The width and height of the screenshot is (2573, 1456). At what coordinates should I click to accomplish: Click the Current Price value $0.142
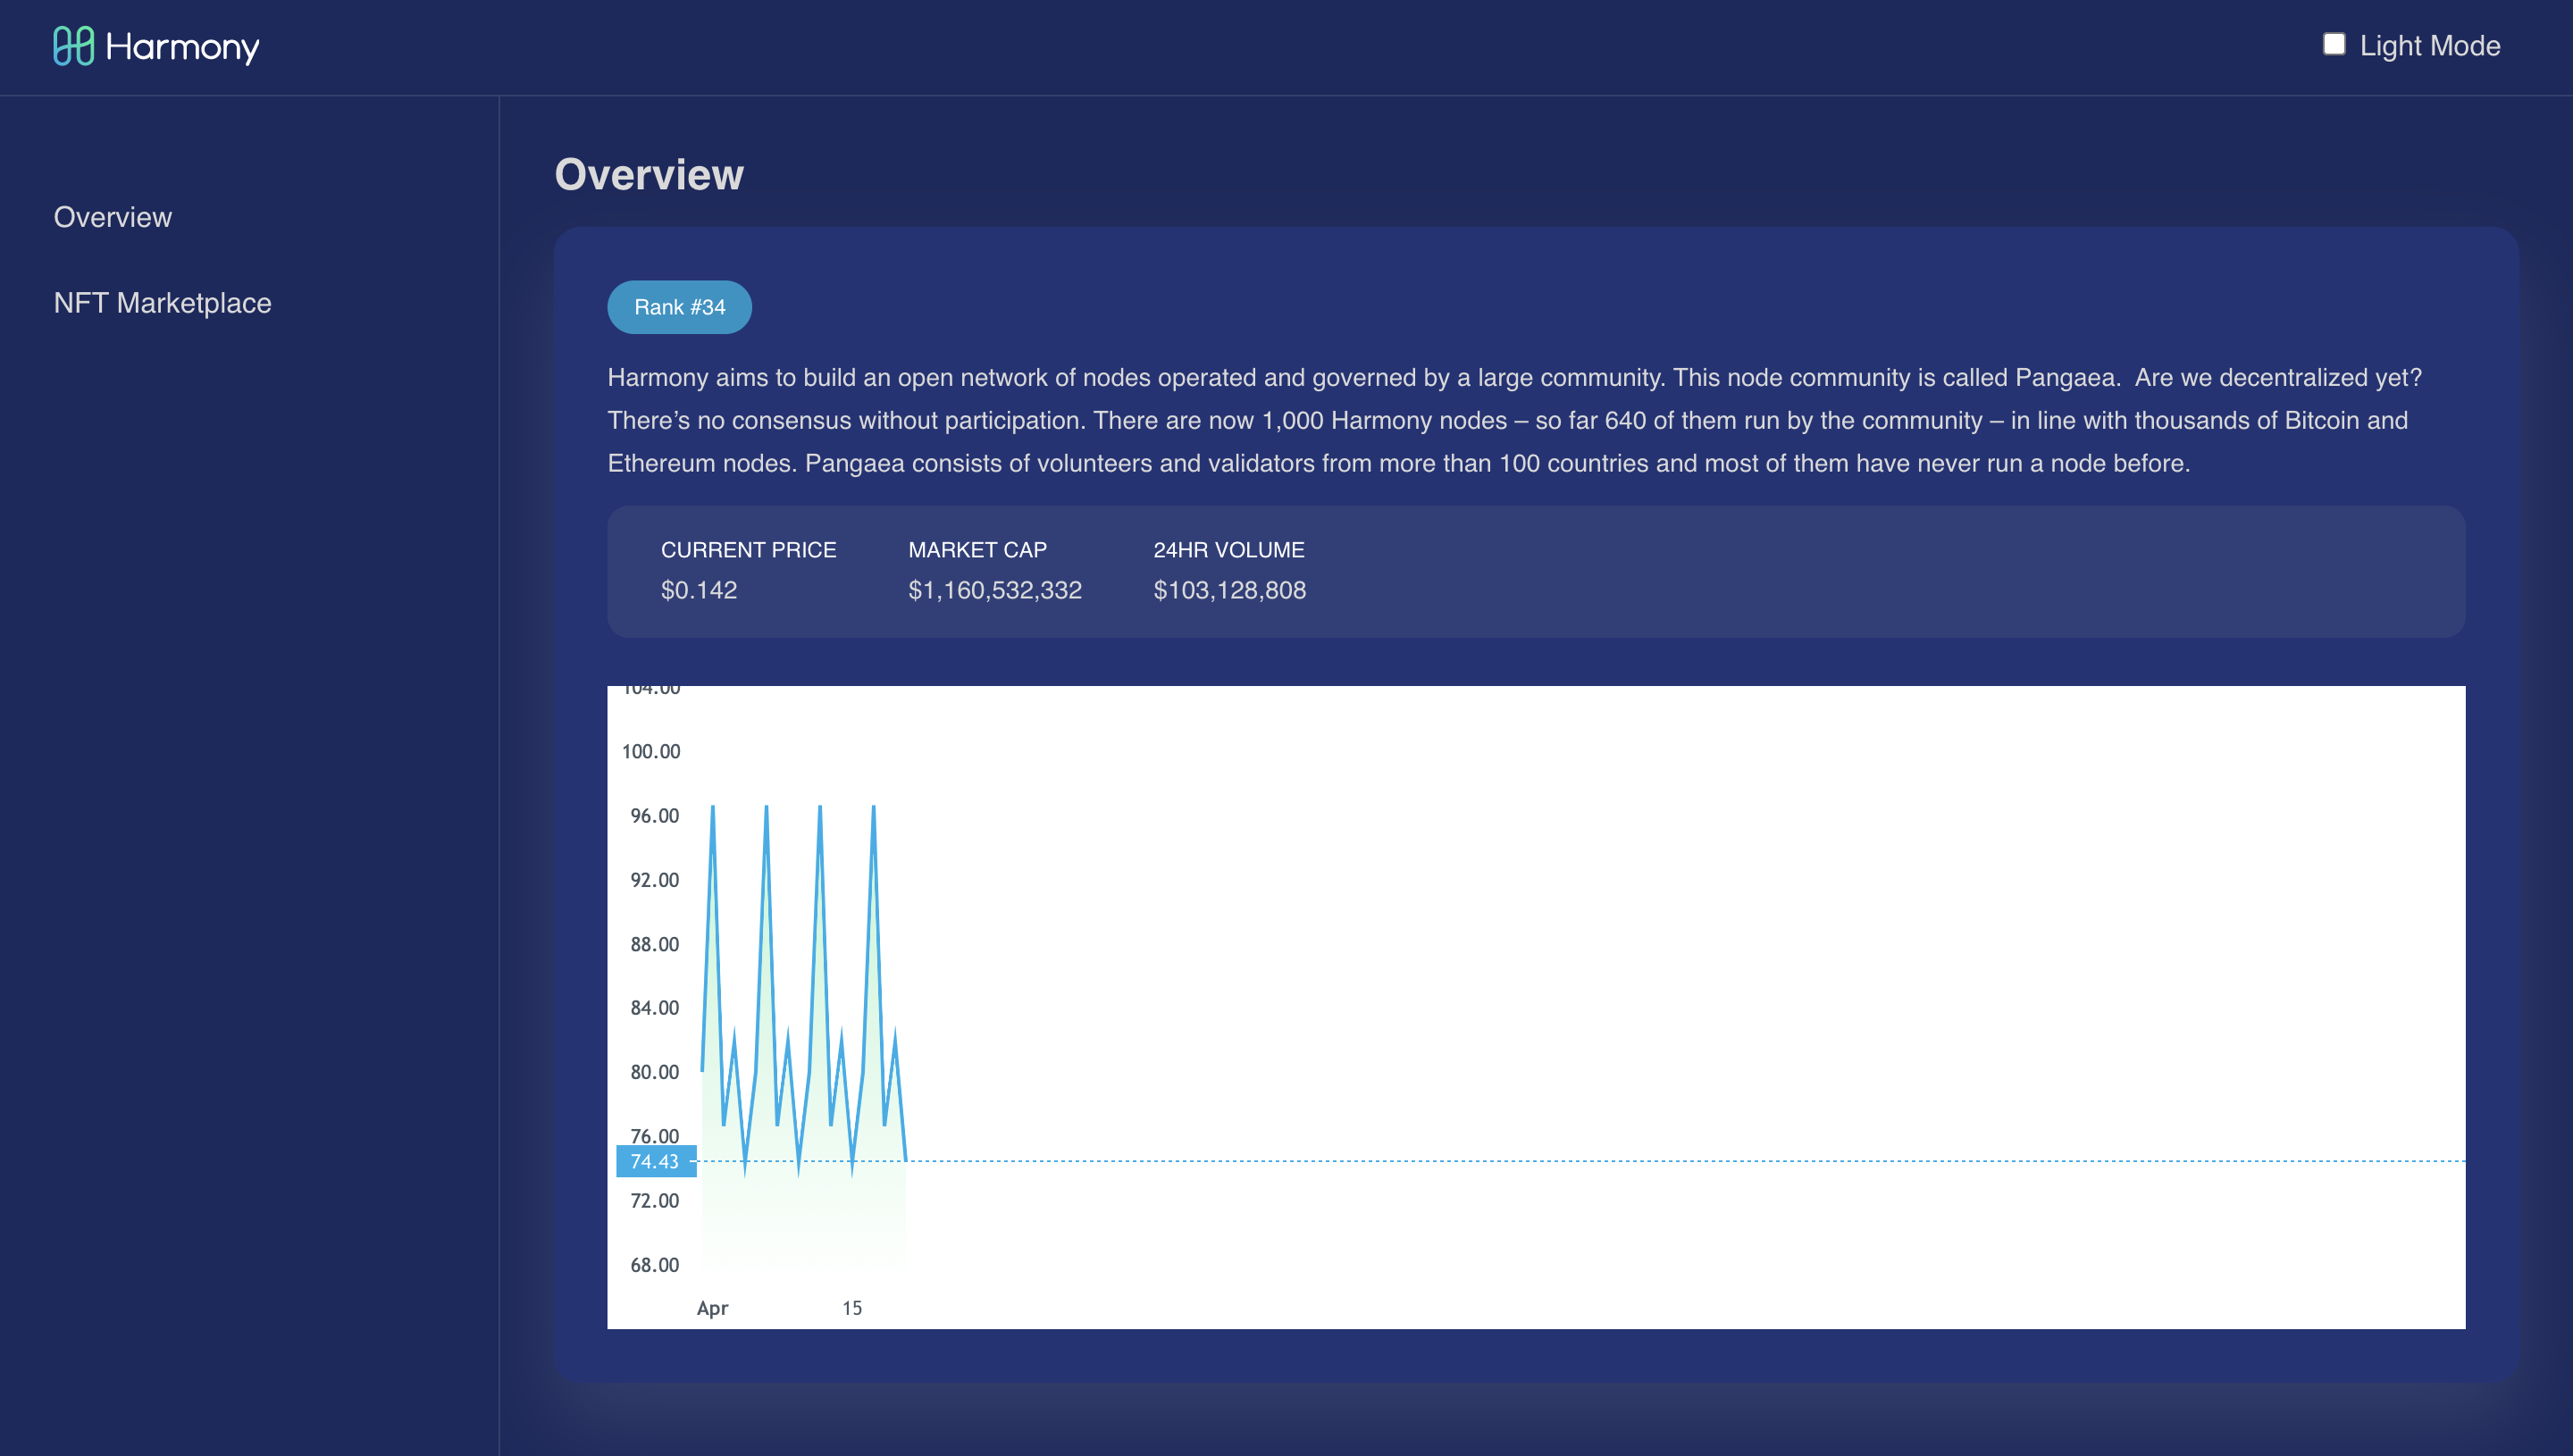[x=698, y=590]
